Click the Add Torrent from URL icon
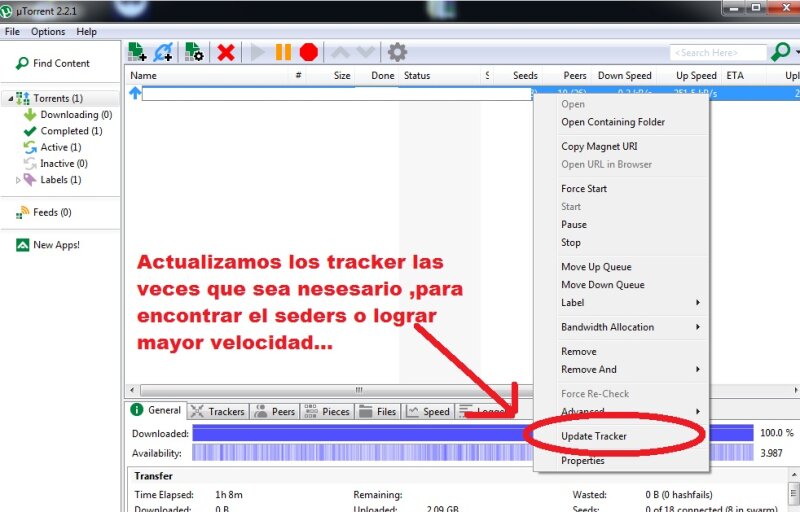This screenshot has width=800, height=512. [163, 52]
